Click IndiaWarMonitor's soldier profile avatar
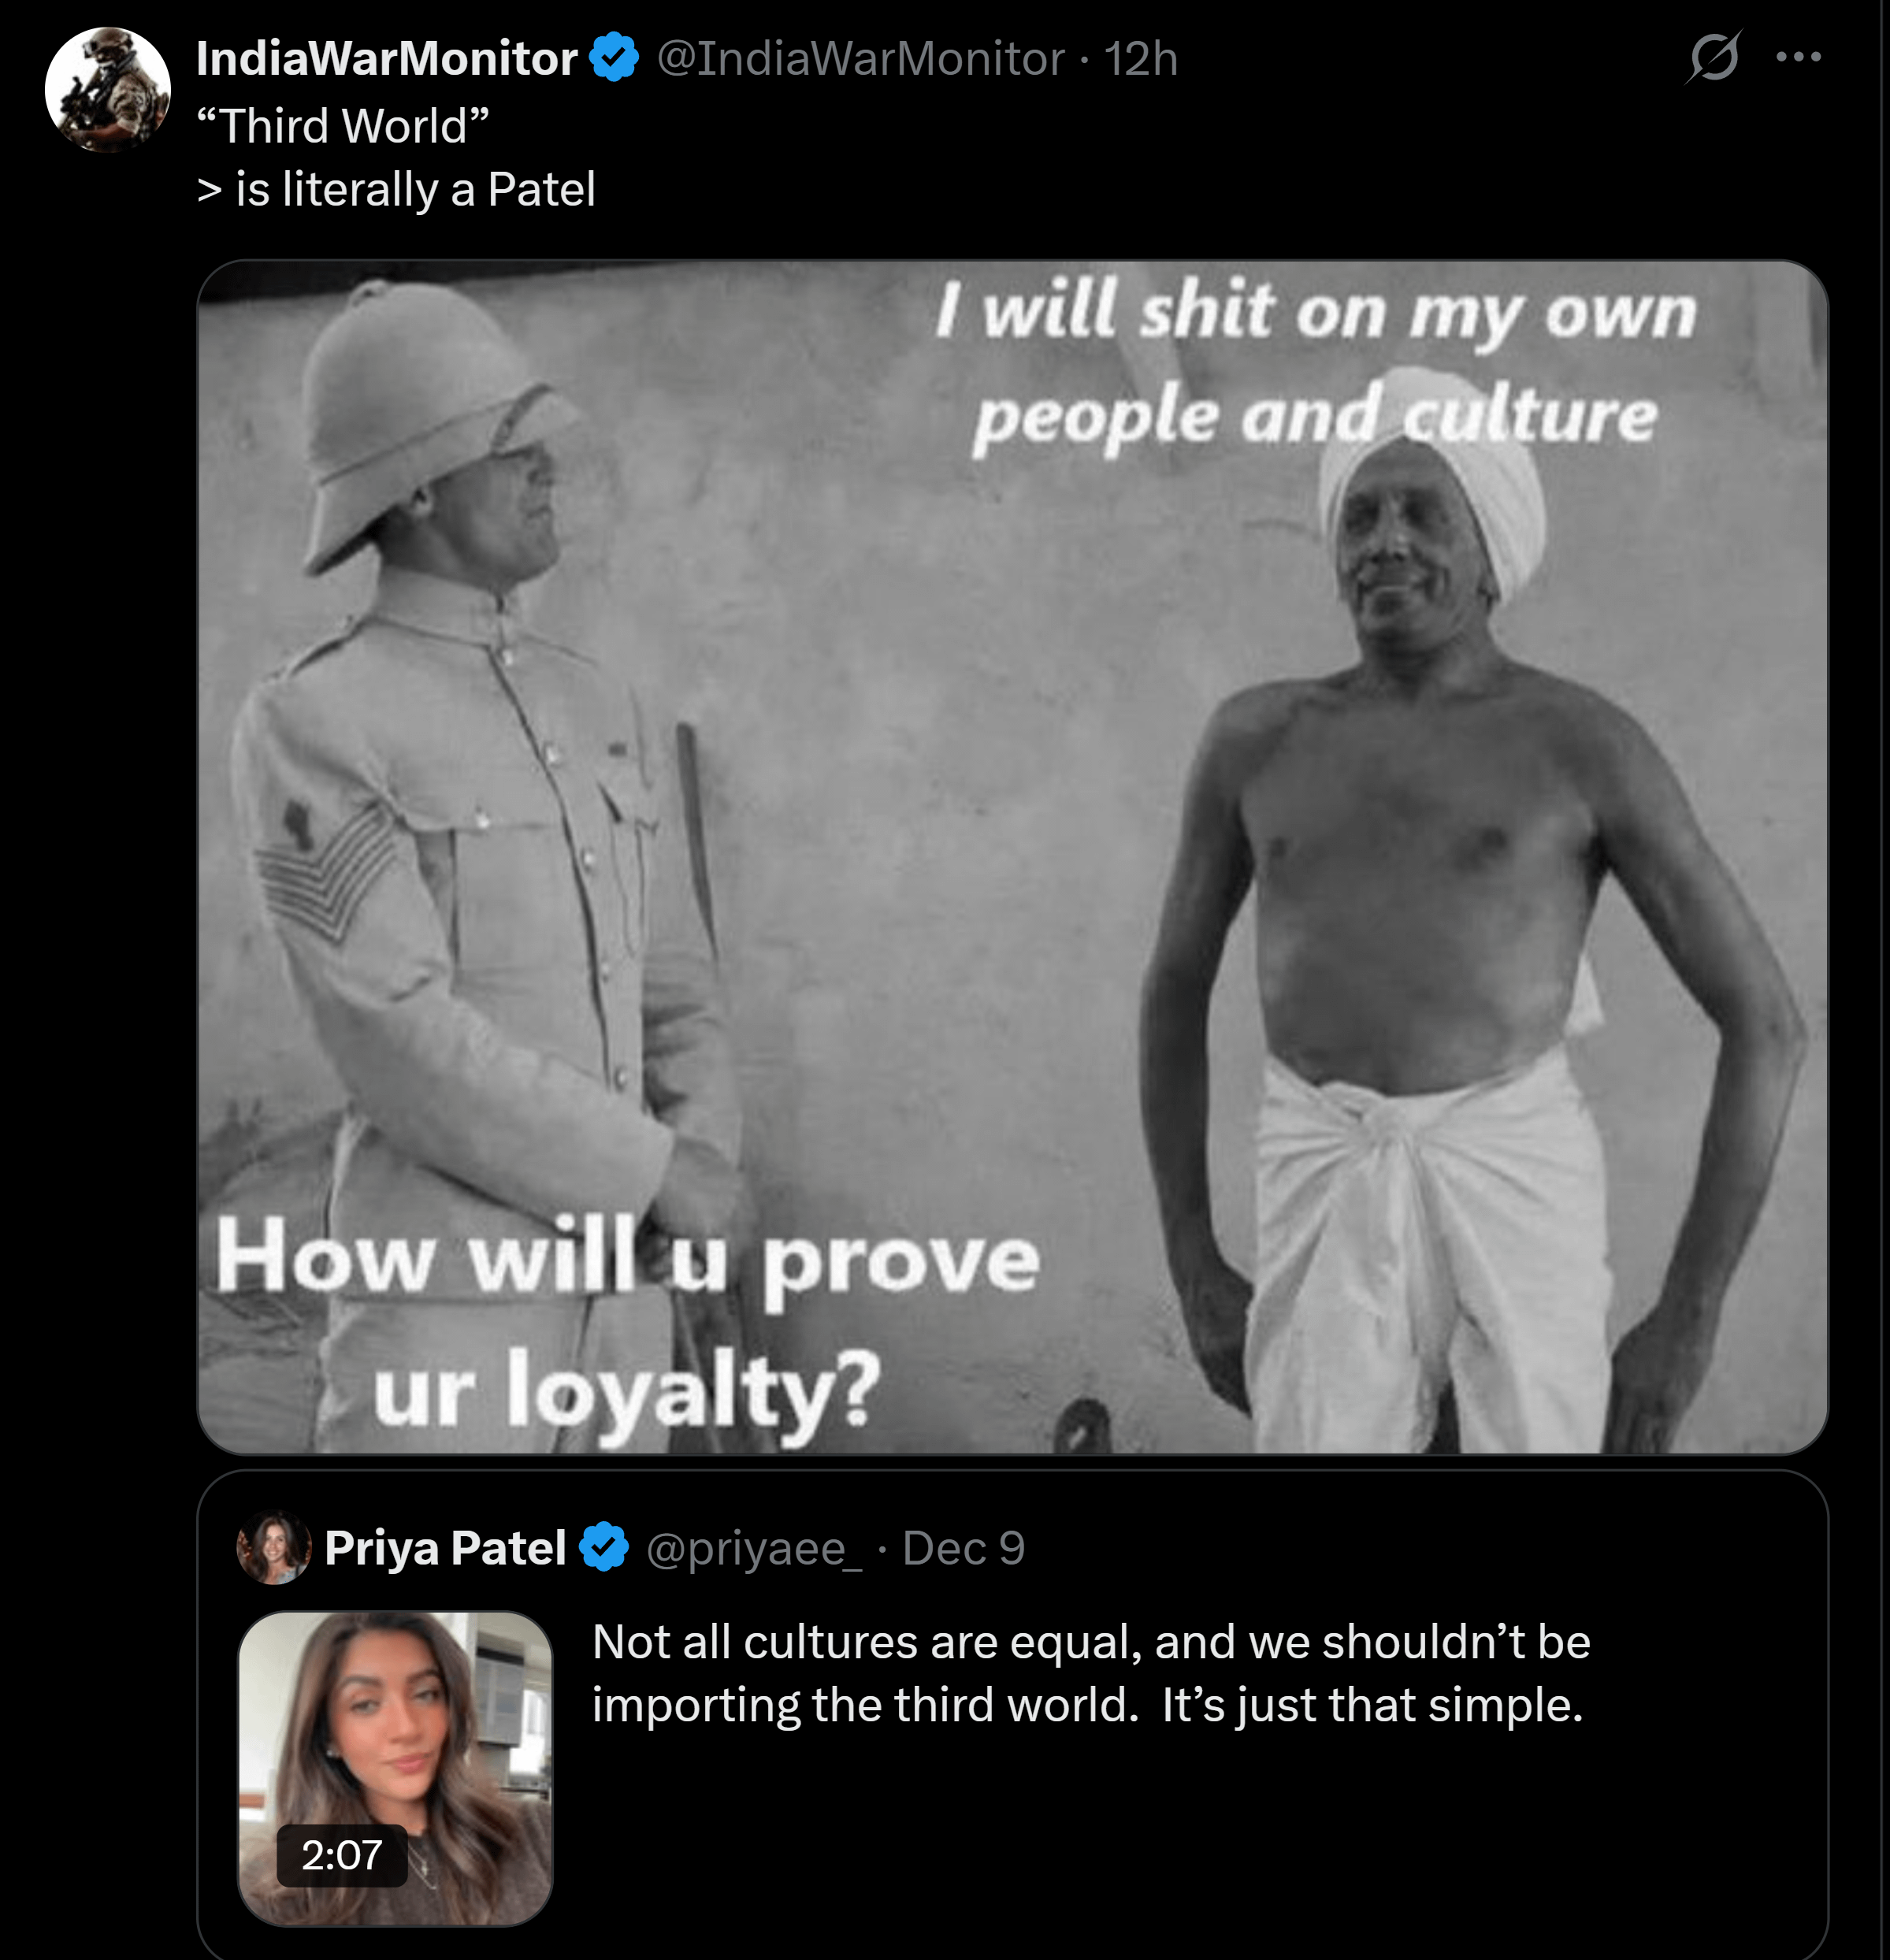The height and width of the screenshot is (1960, 1890). (x=108, y=90)
